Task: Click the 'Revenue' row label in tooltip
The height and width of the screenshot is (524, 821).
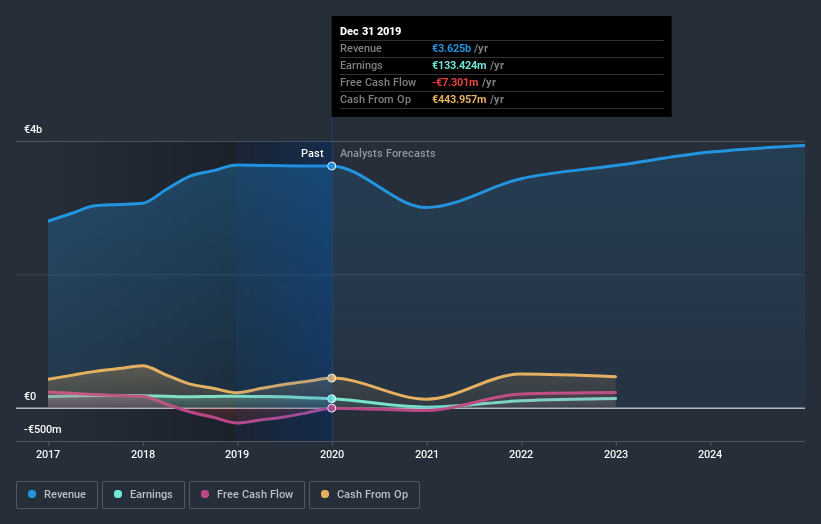Action: point(361,48)
